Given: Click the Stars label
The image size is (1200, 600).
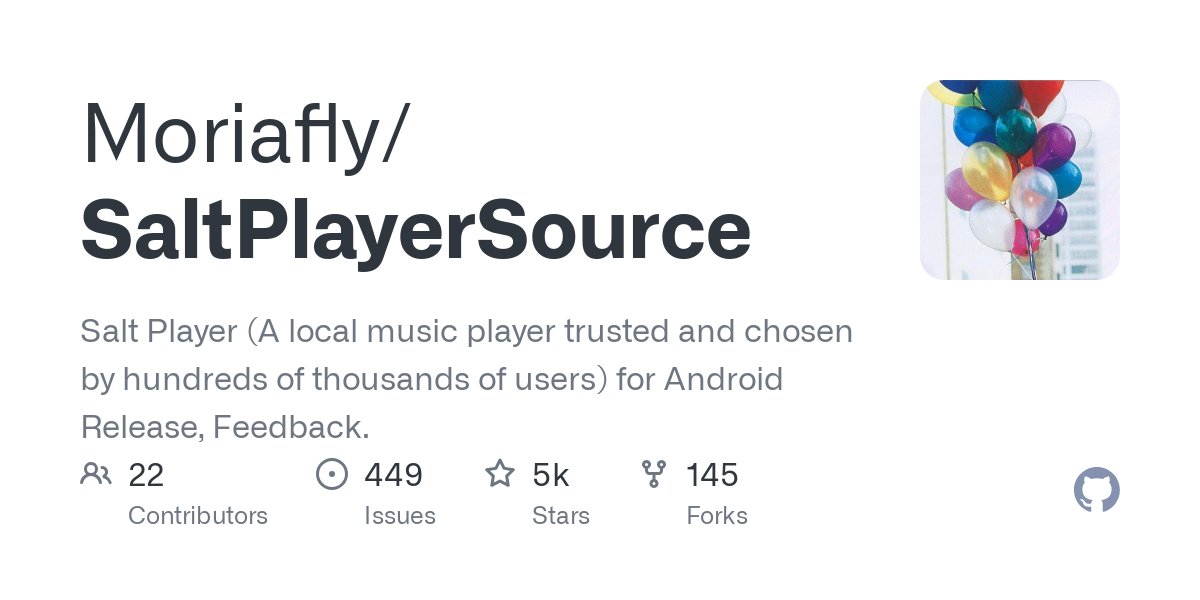Looking at the screenshot, I should click(x=561, y=516).
